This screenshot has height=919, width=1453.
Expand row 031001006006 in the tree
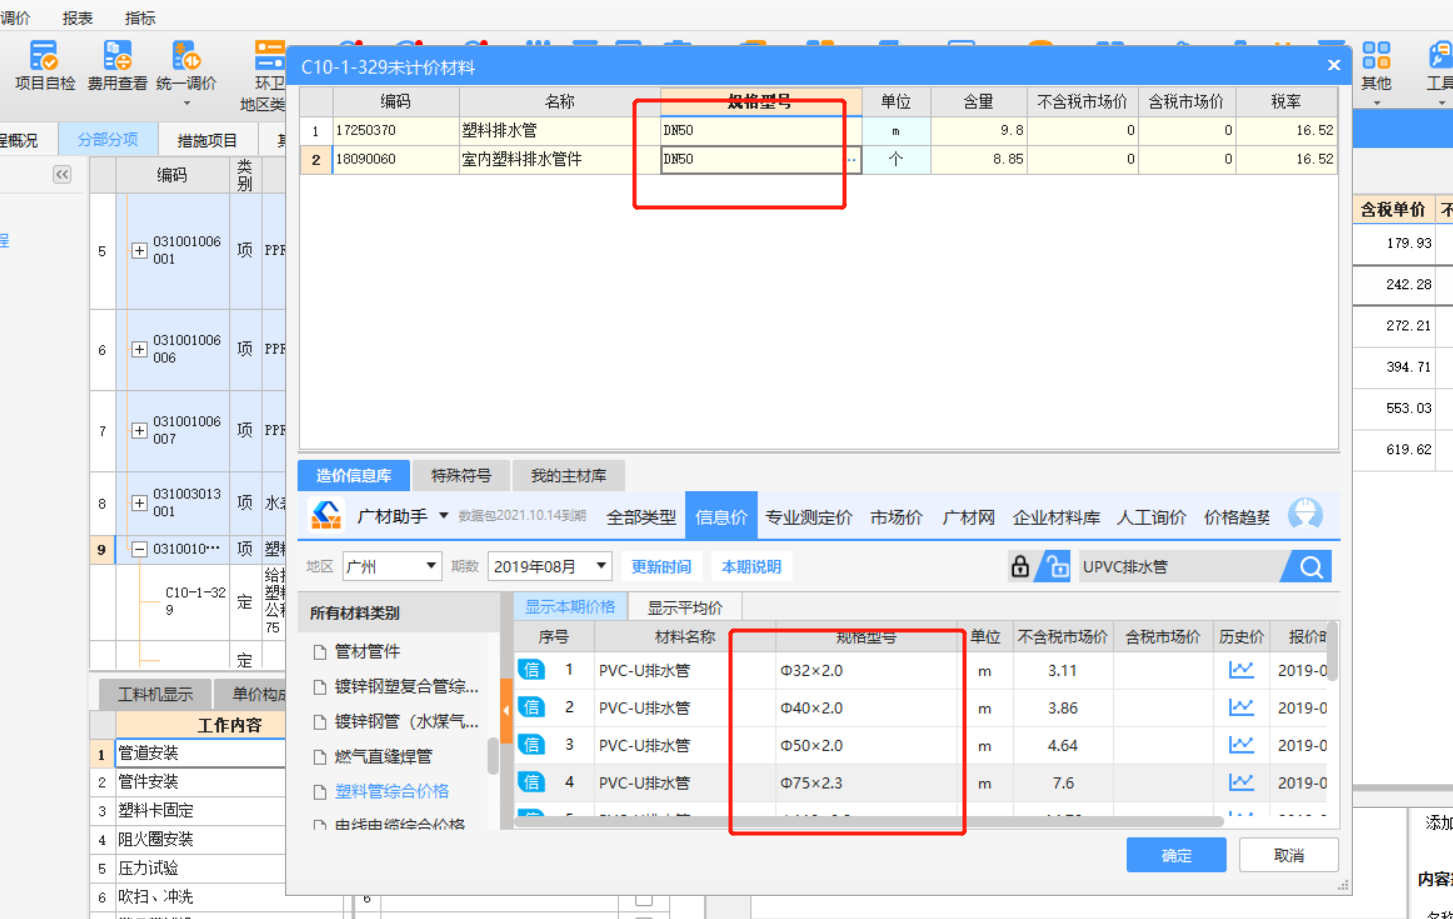point(139,349)
